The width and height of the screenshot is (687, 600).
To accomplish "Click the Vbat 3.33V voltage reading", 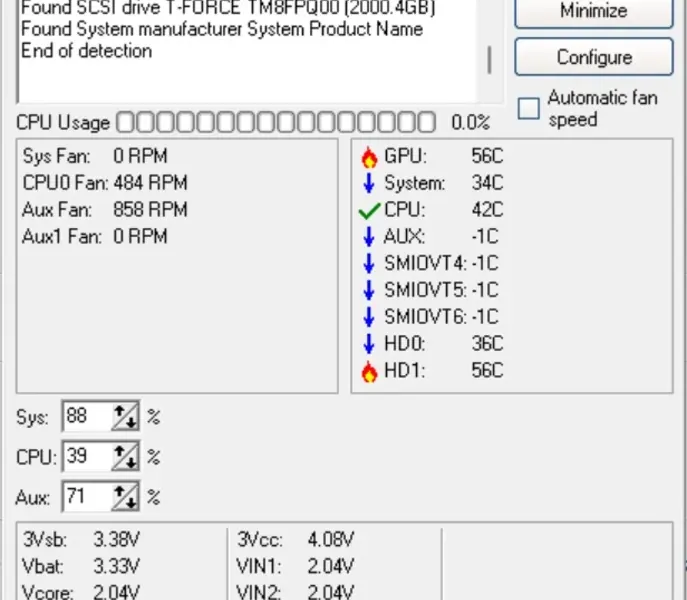I will tap(81, 566).
